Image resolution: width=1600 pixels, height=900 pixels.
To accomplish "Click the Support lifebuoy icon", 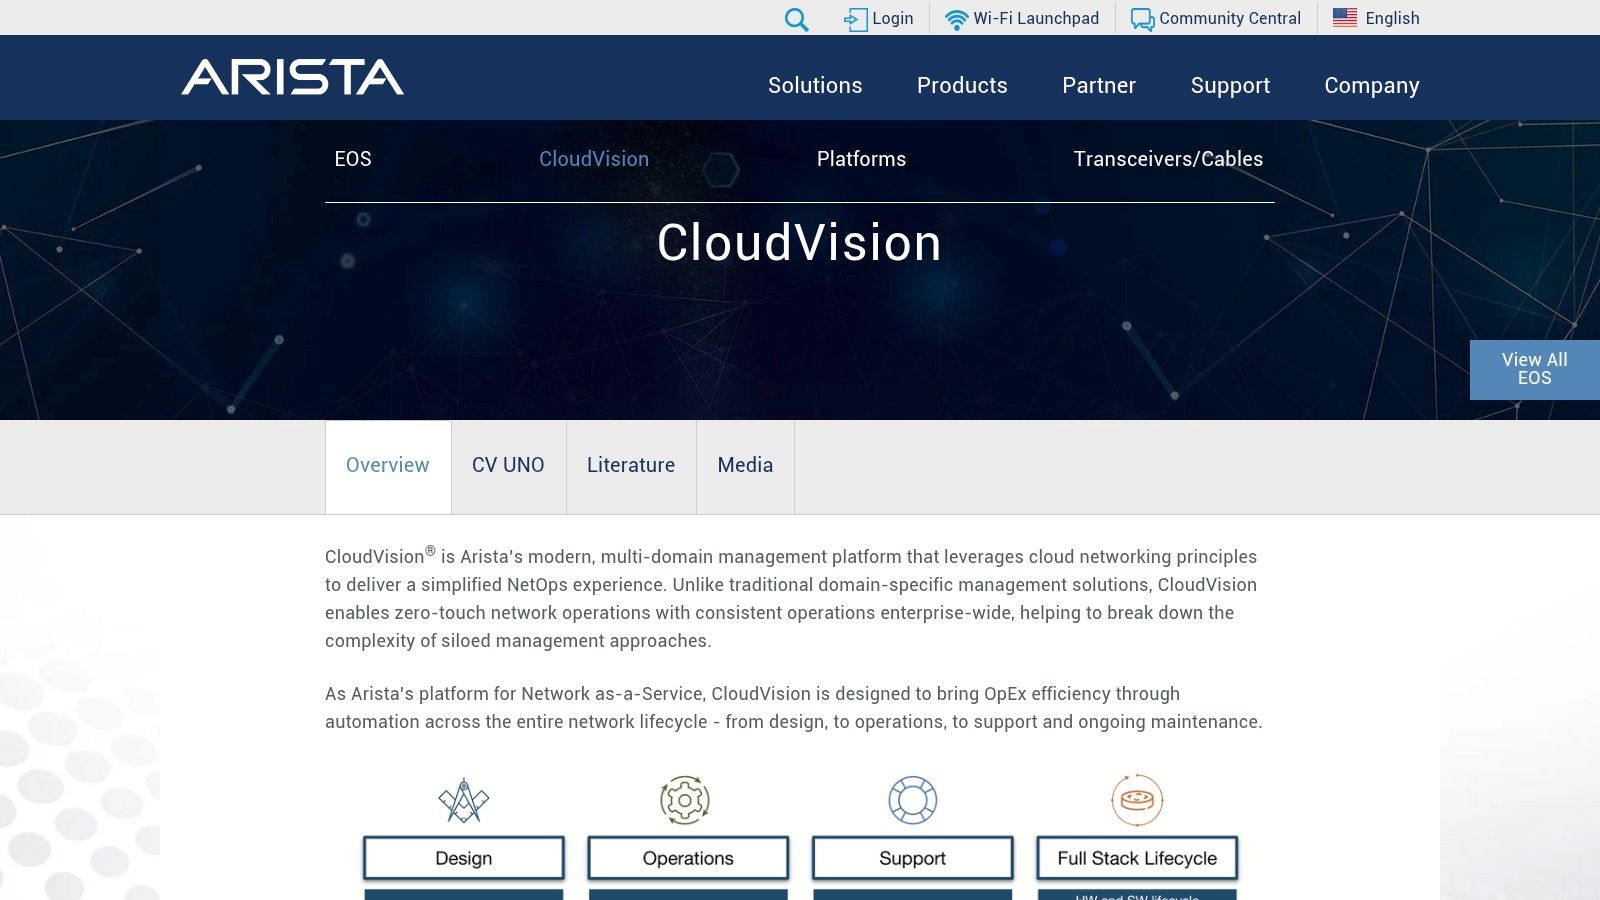I will [x=913, y=800].
